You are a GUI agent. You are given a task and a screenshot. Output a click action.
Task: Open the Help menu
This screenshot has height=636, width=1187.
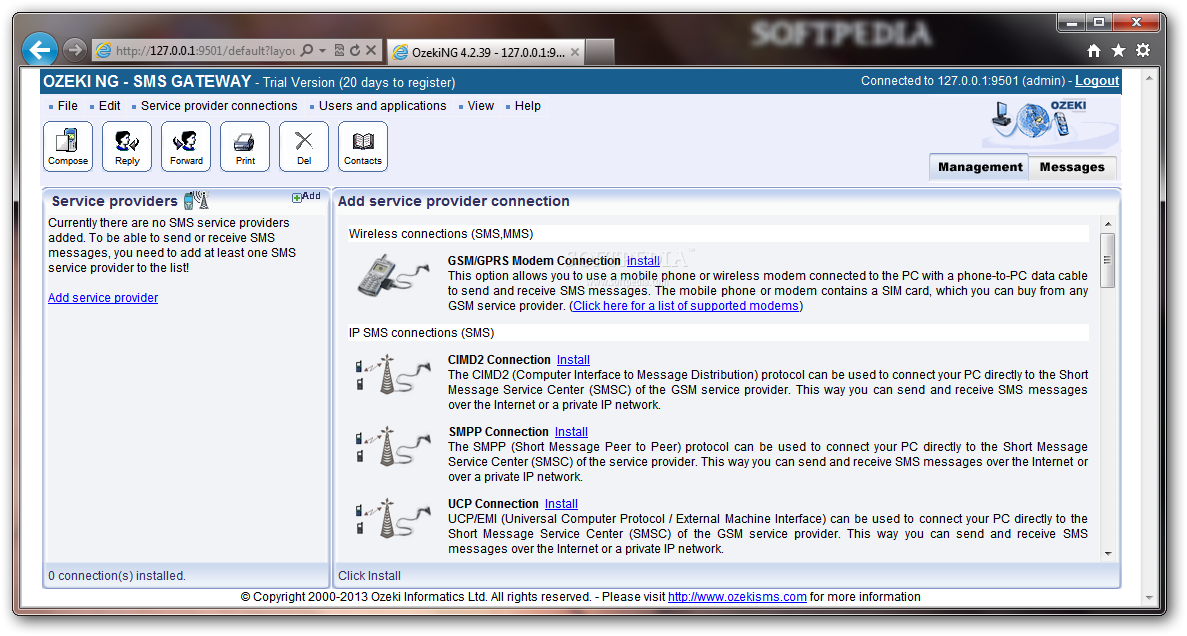[528, 106]
